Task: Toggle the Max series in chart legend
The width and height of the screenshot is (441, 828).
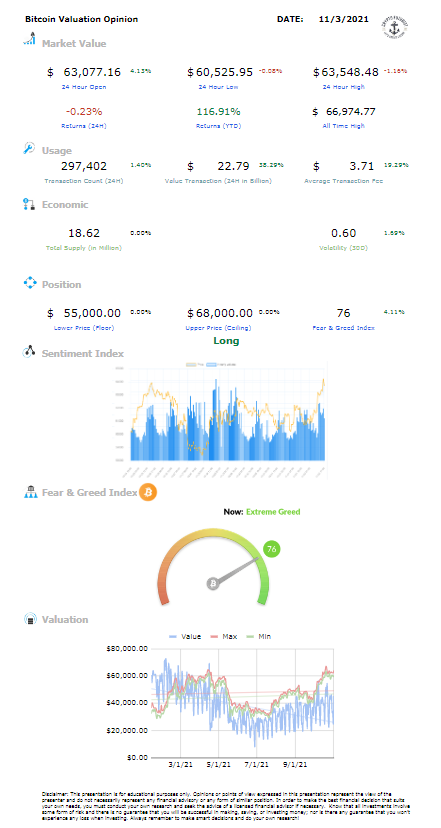Action: 223,637
